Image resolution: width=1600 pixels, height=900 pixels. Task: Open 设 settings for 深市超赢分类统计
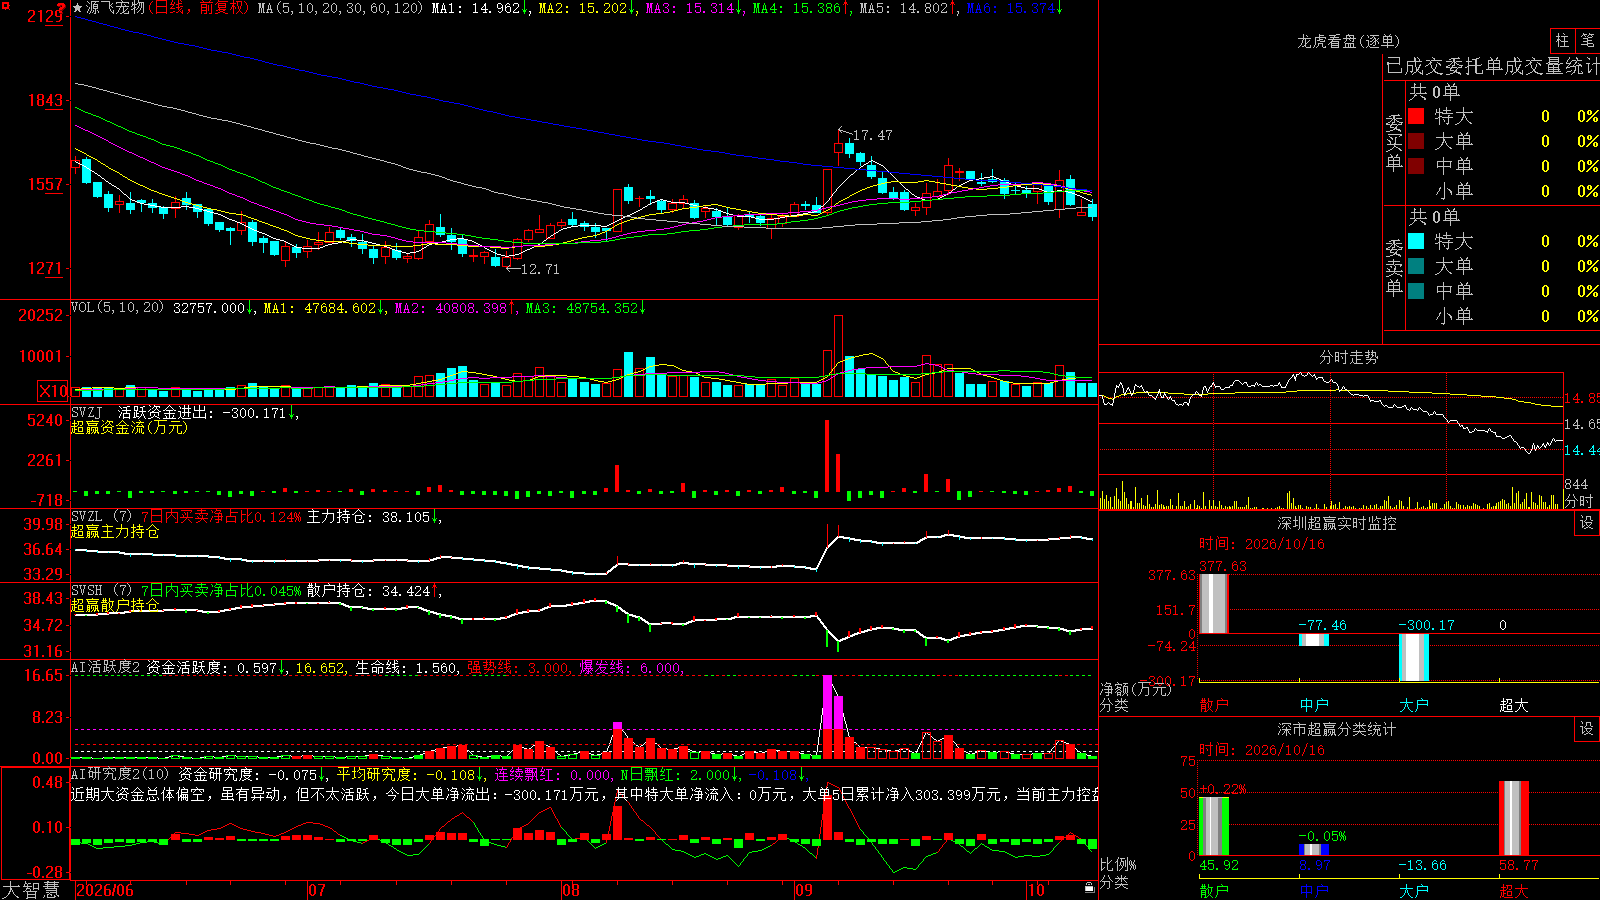click(1587, 729)
